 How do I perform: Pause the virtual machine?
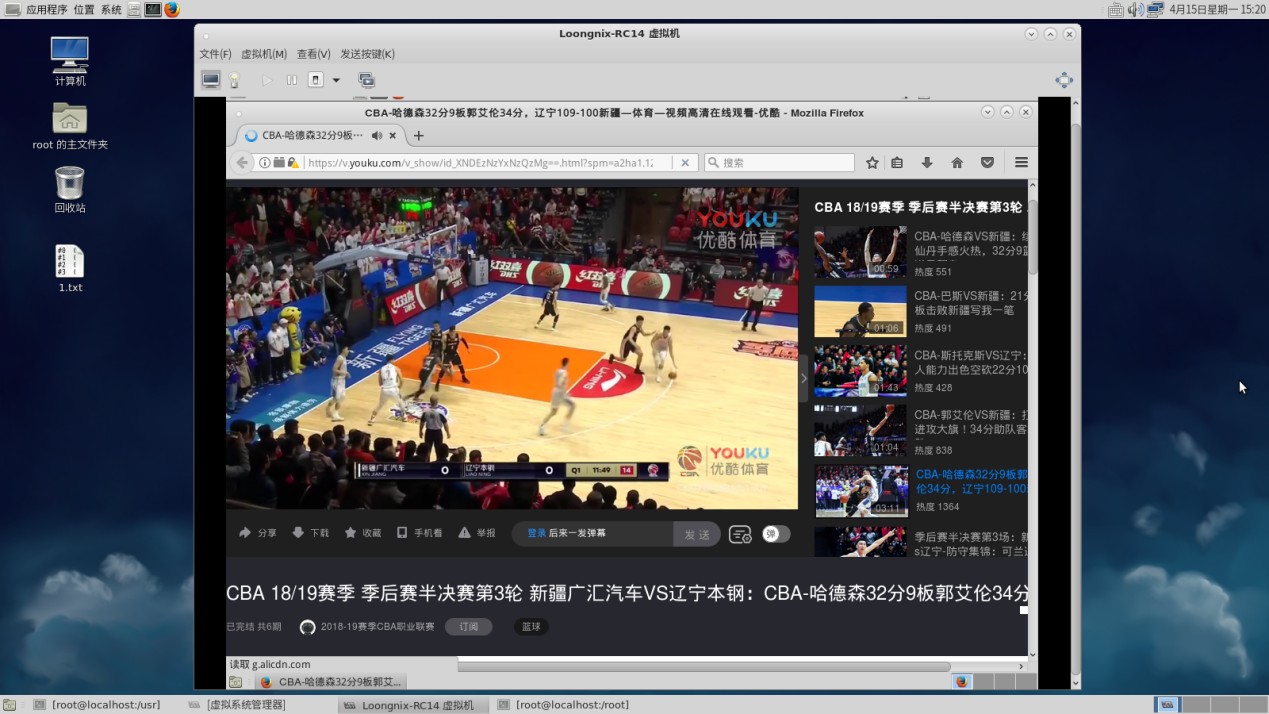coord(292,80)
